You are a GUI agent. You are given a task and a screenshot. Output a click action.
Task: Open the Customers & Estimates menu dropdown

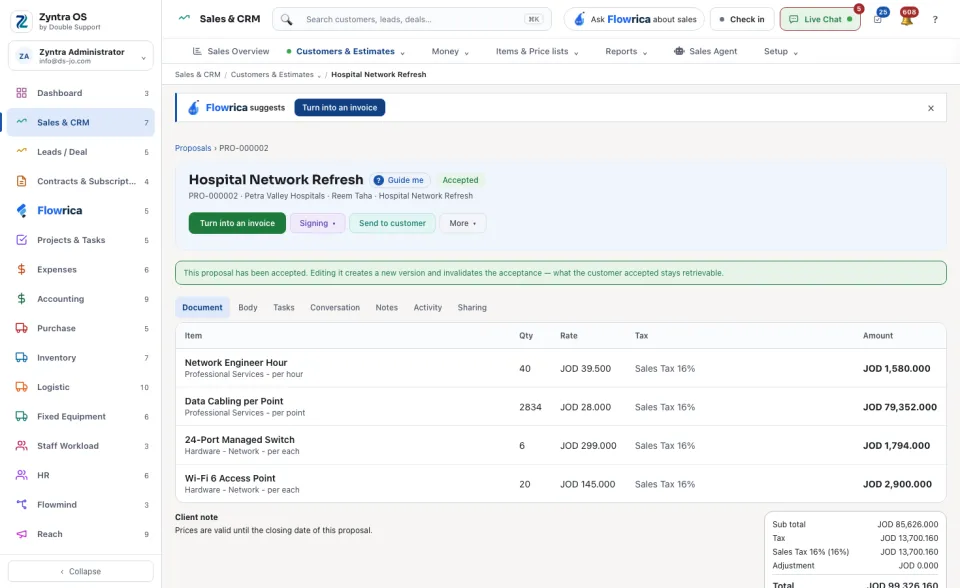[x=346, y=51]
